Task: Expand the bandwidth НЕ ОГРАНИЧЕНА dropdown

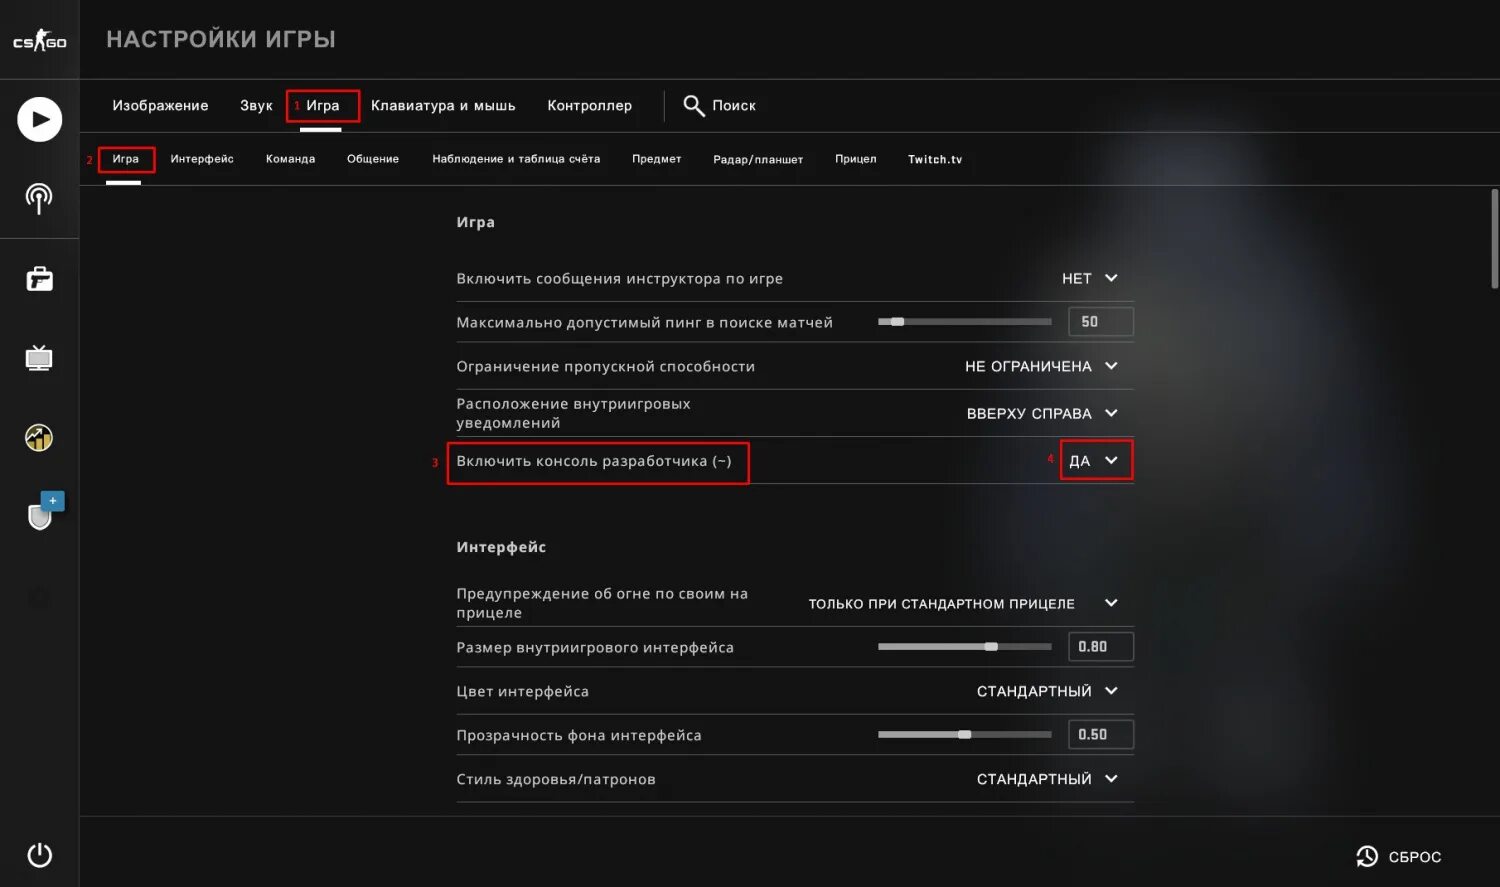Action: pyautogui.click(x=1041, y=366)
